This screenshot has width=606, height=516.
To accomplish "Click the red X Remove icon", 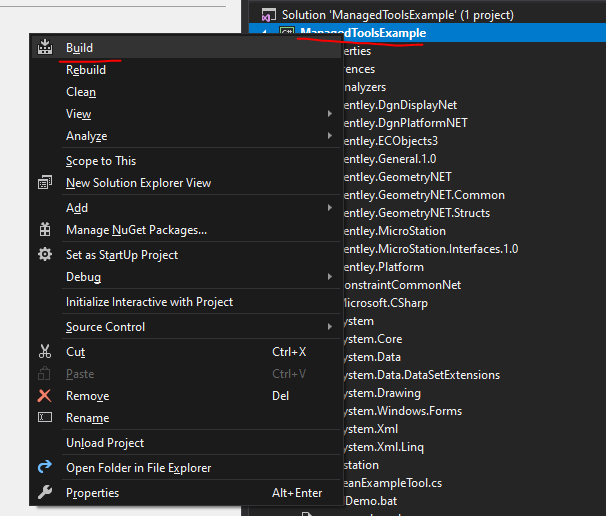I will [44, 395].
